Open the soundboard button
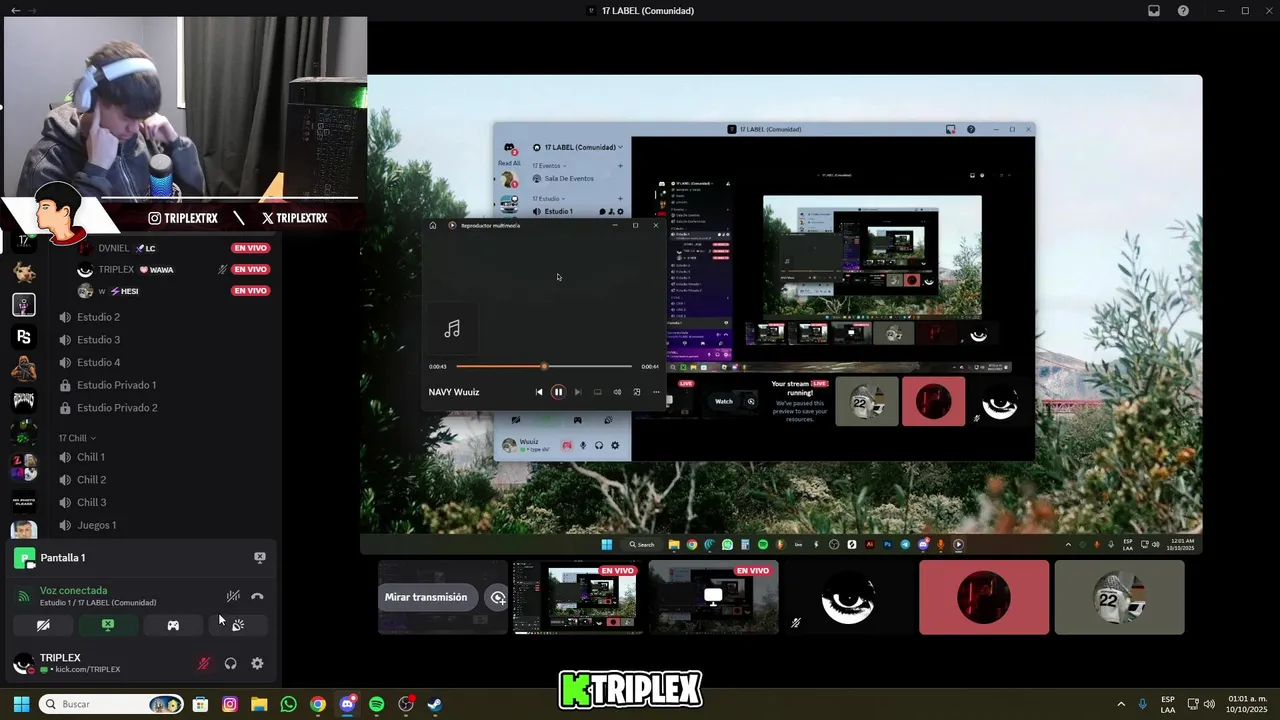Image resolution: width=1280 pixels, height=720 pixels. pyautogui.click(x=238, y=625)
